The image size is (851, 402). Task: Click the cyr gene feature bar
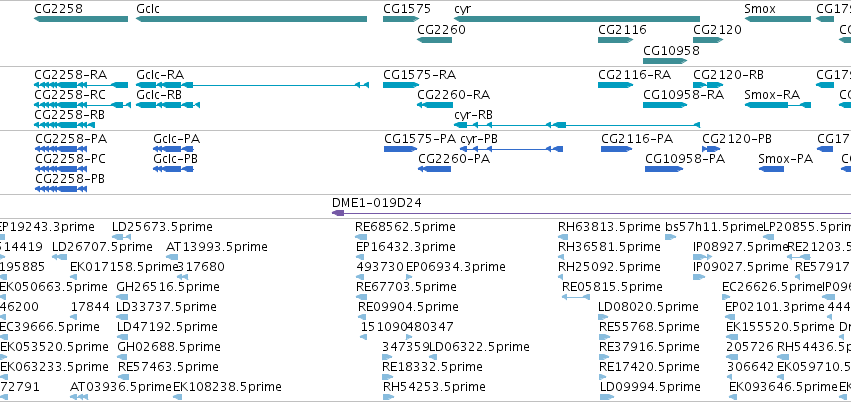[577, 19]
